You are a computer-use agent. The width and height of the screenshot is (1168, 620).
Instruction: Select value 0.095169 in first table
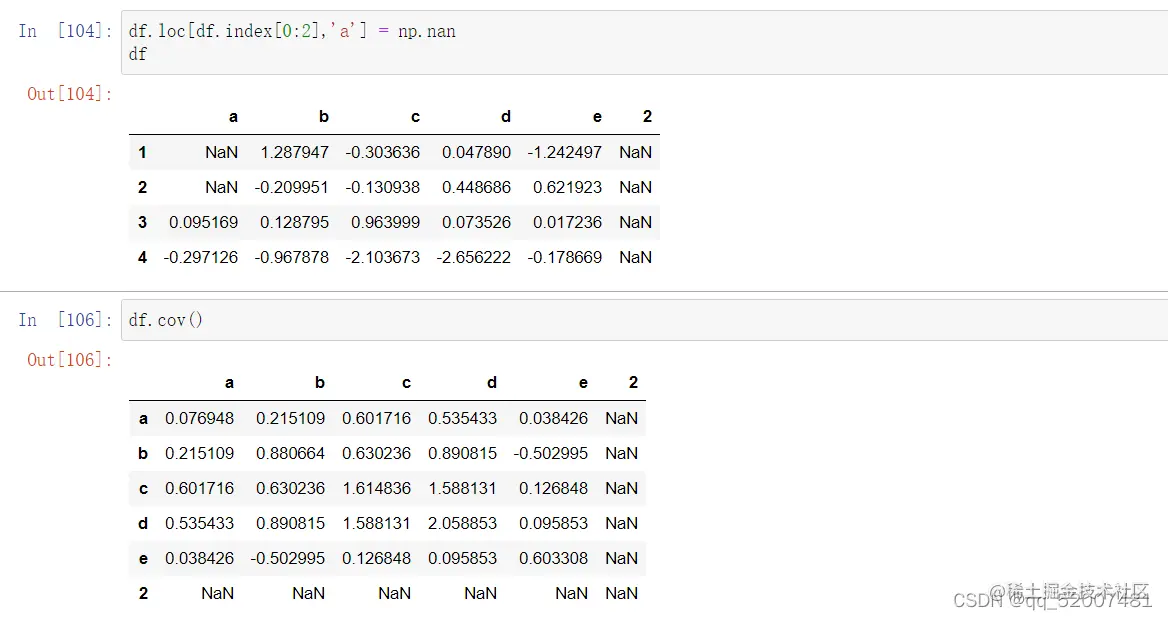click(203, 223)
